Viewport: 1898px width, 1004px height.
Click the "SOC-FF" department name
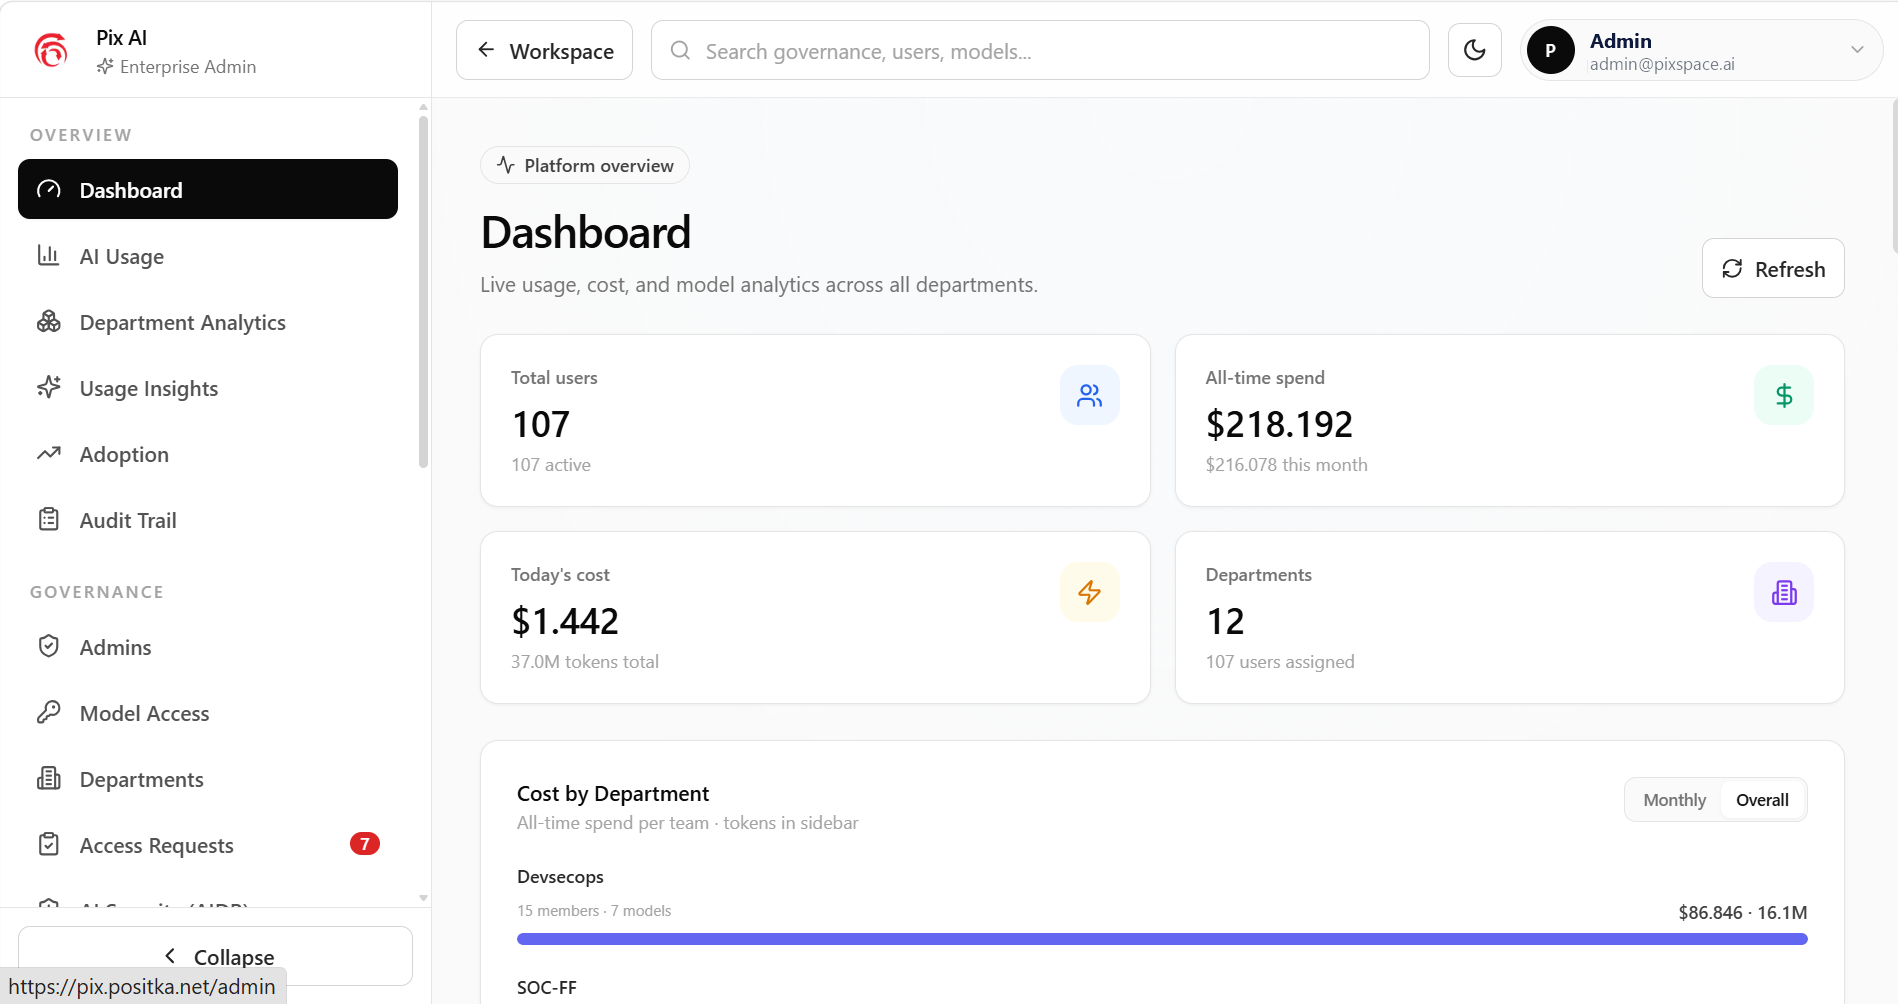(547, 988)
